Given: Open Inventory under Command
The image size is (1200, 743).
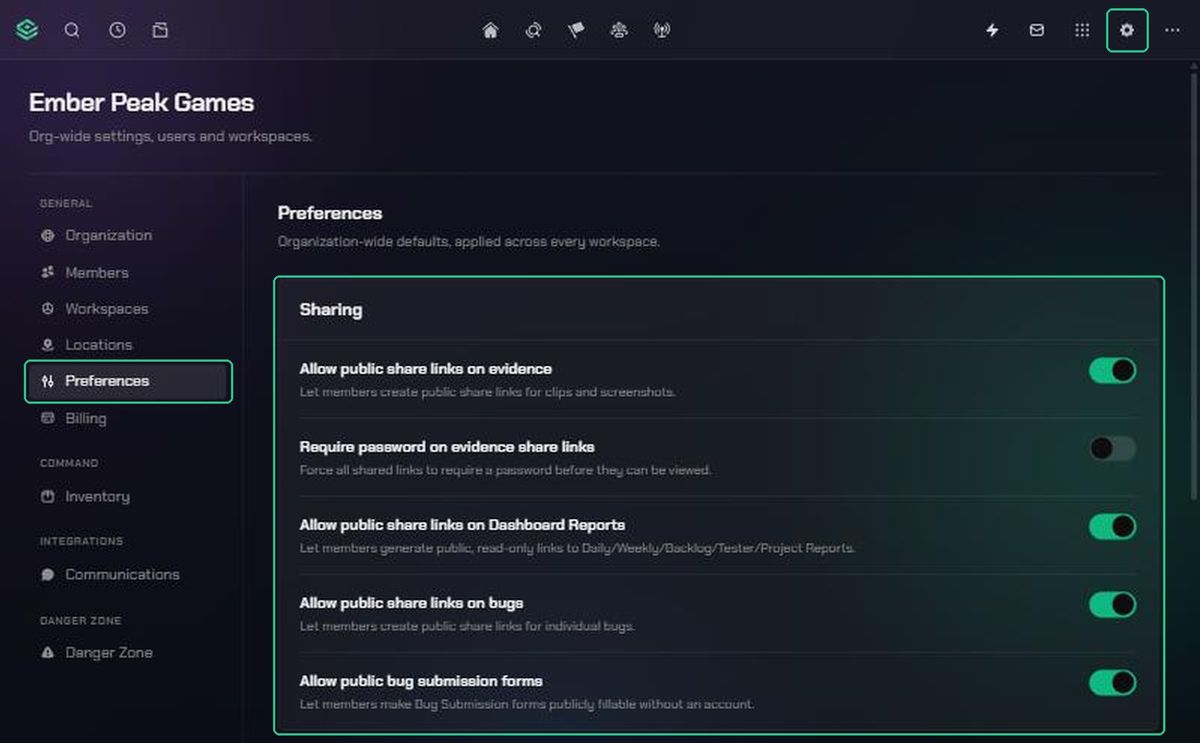Looking at the screenshot, I should pyautogui.click(x=129, y=496).
